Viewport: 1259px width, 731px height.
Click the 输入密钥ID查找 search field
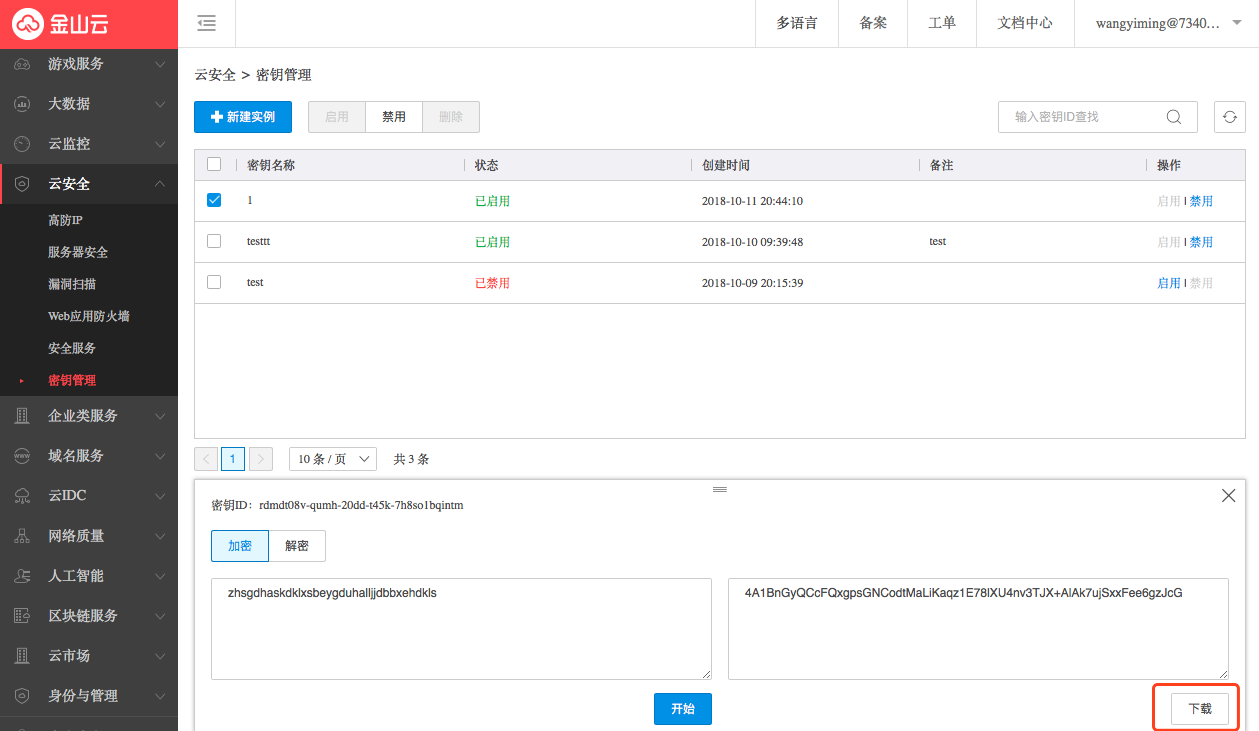[1085, 117]
